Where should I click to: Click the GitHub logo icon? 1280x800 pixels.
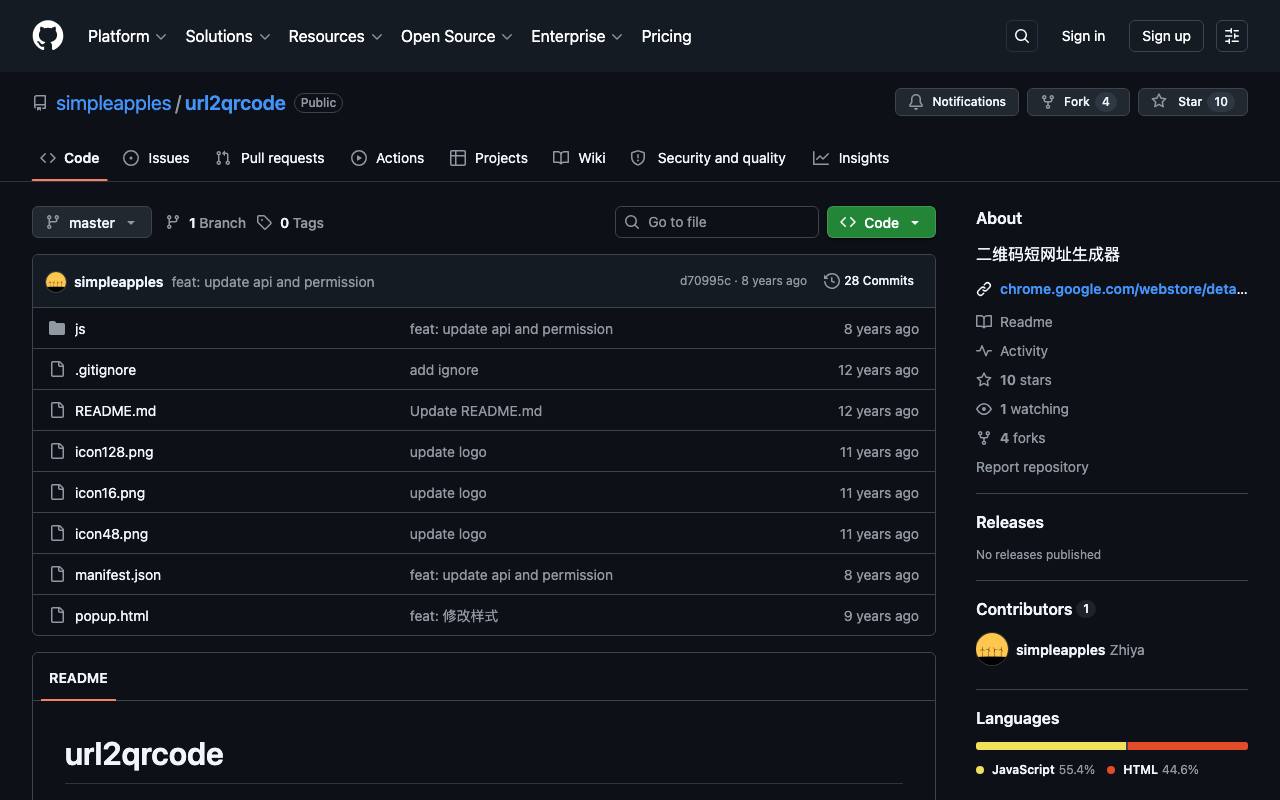click(48, 36)
